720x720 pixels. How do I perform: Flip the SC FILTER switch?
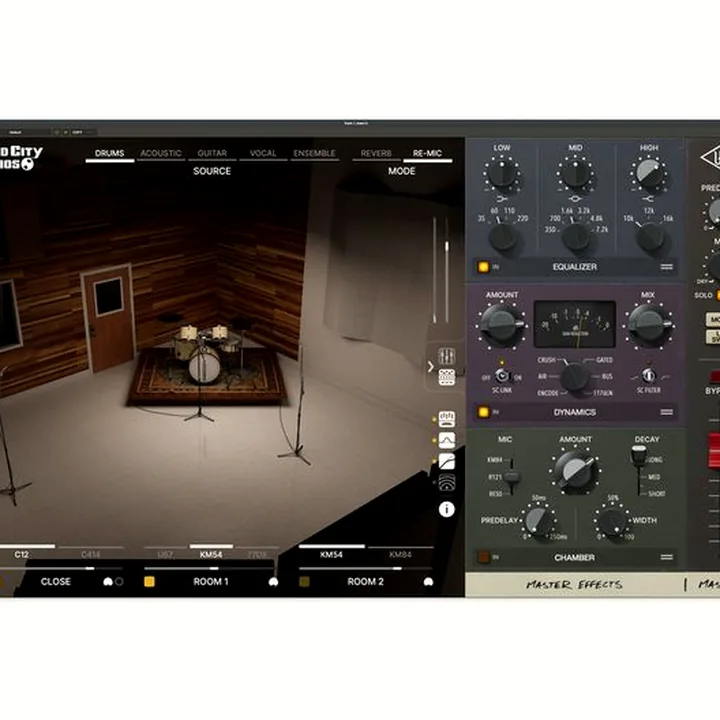pos(648,376)
